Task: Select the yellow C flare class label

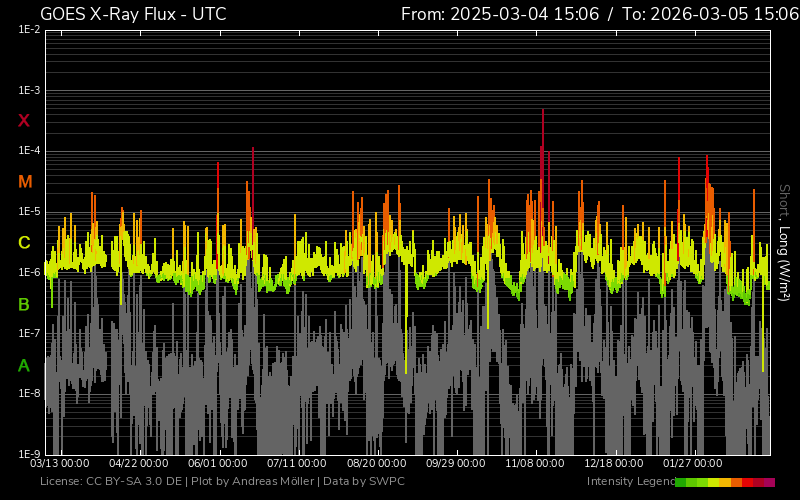Action: coord(24,243)
